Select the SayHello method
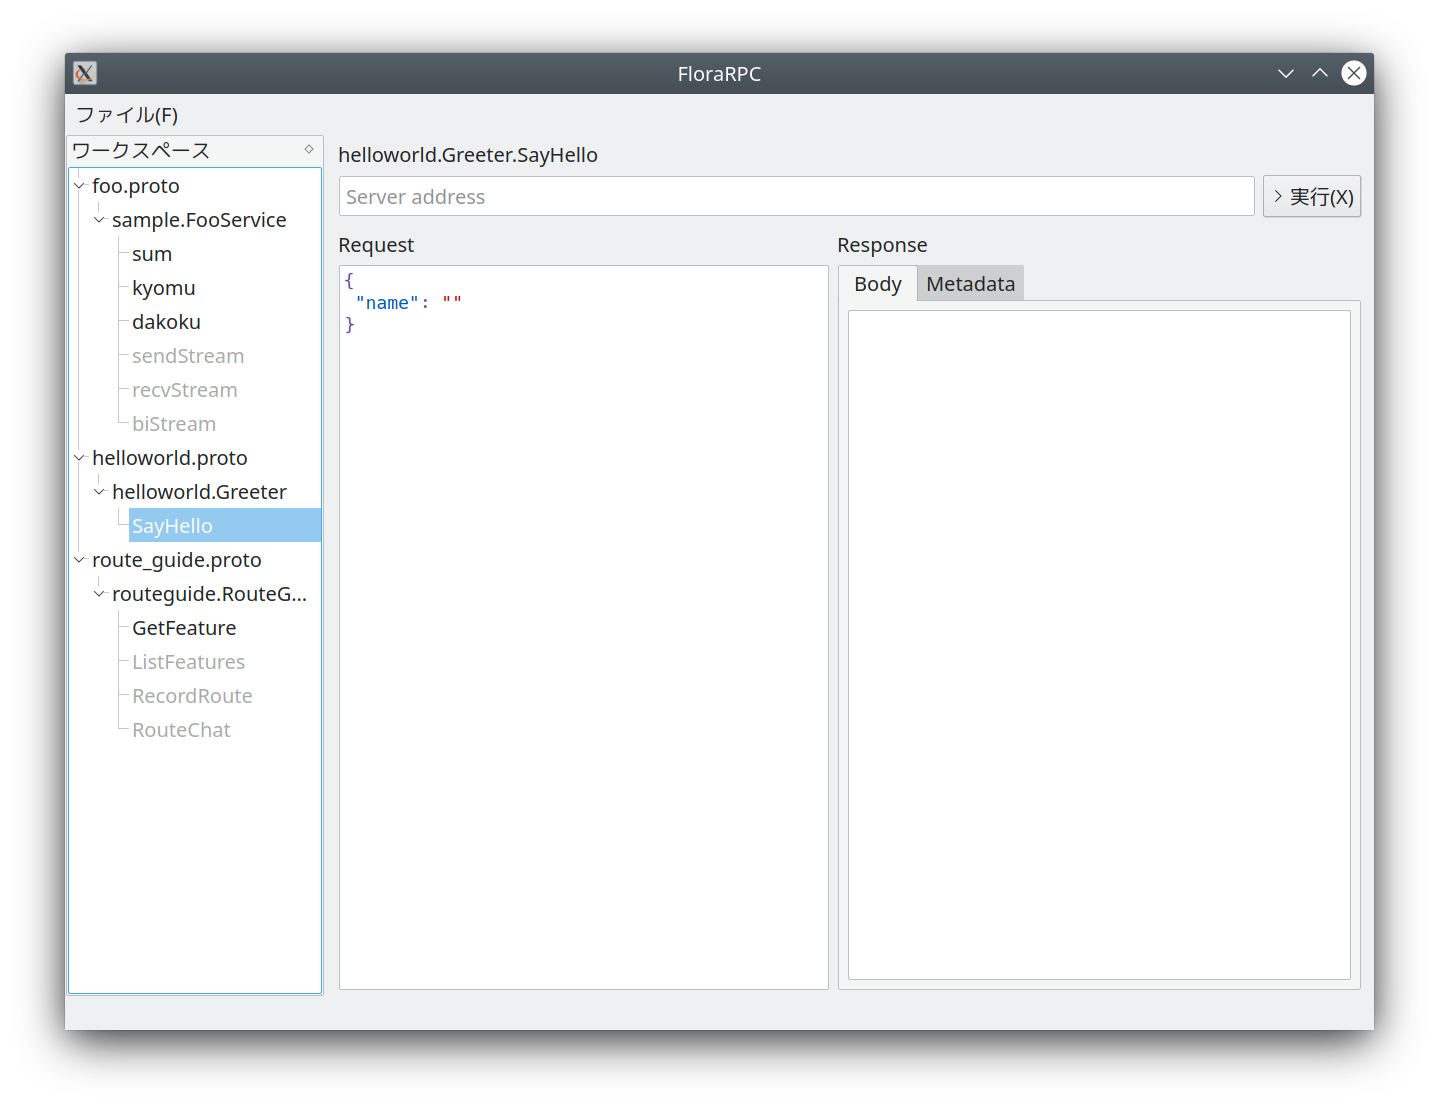Viewport: 1439px width, 1107px height. point(172,526)
